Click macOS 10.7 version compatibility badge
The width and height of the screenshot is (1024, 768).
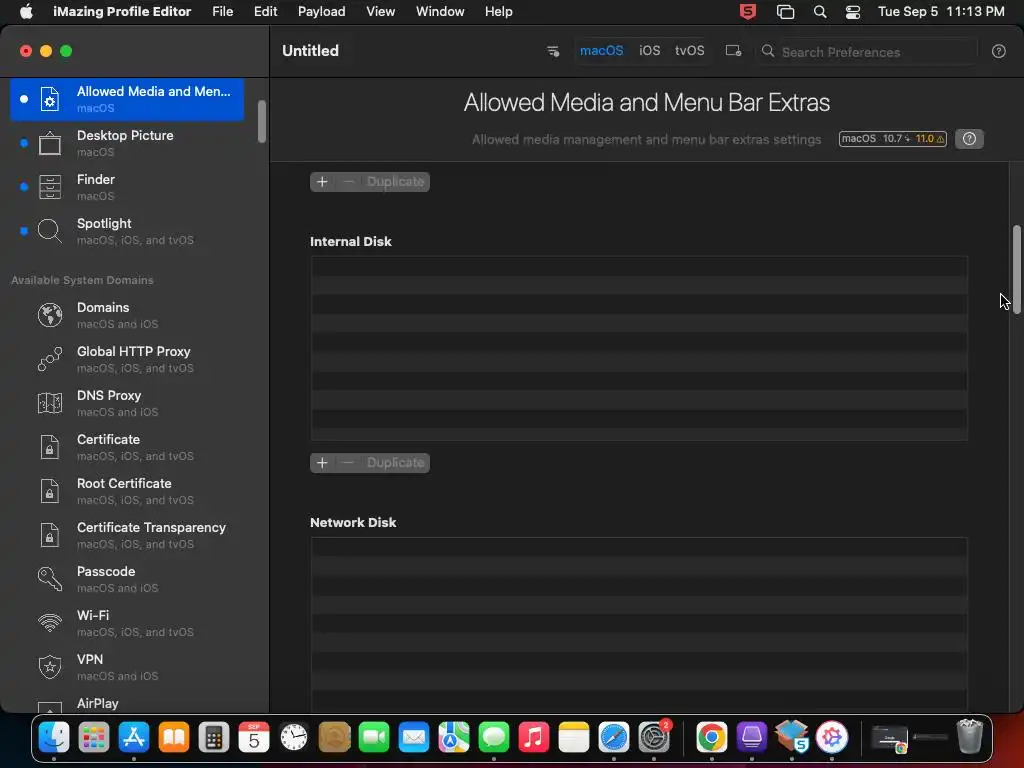(x=892, y=138)
